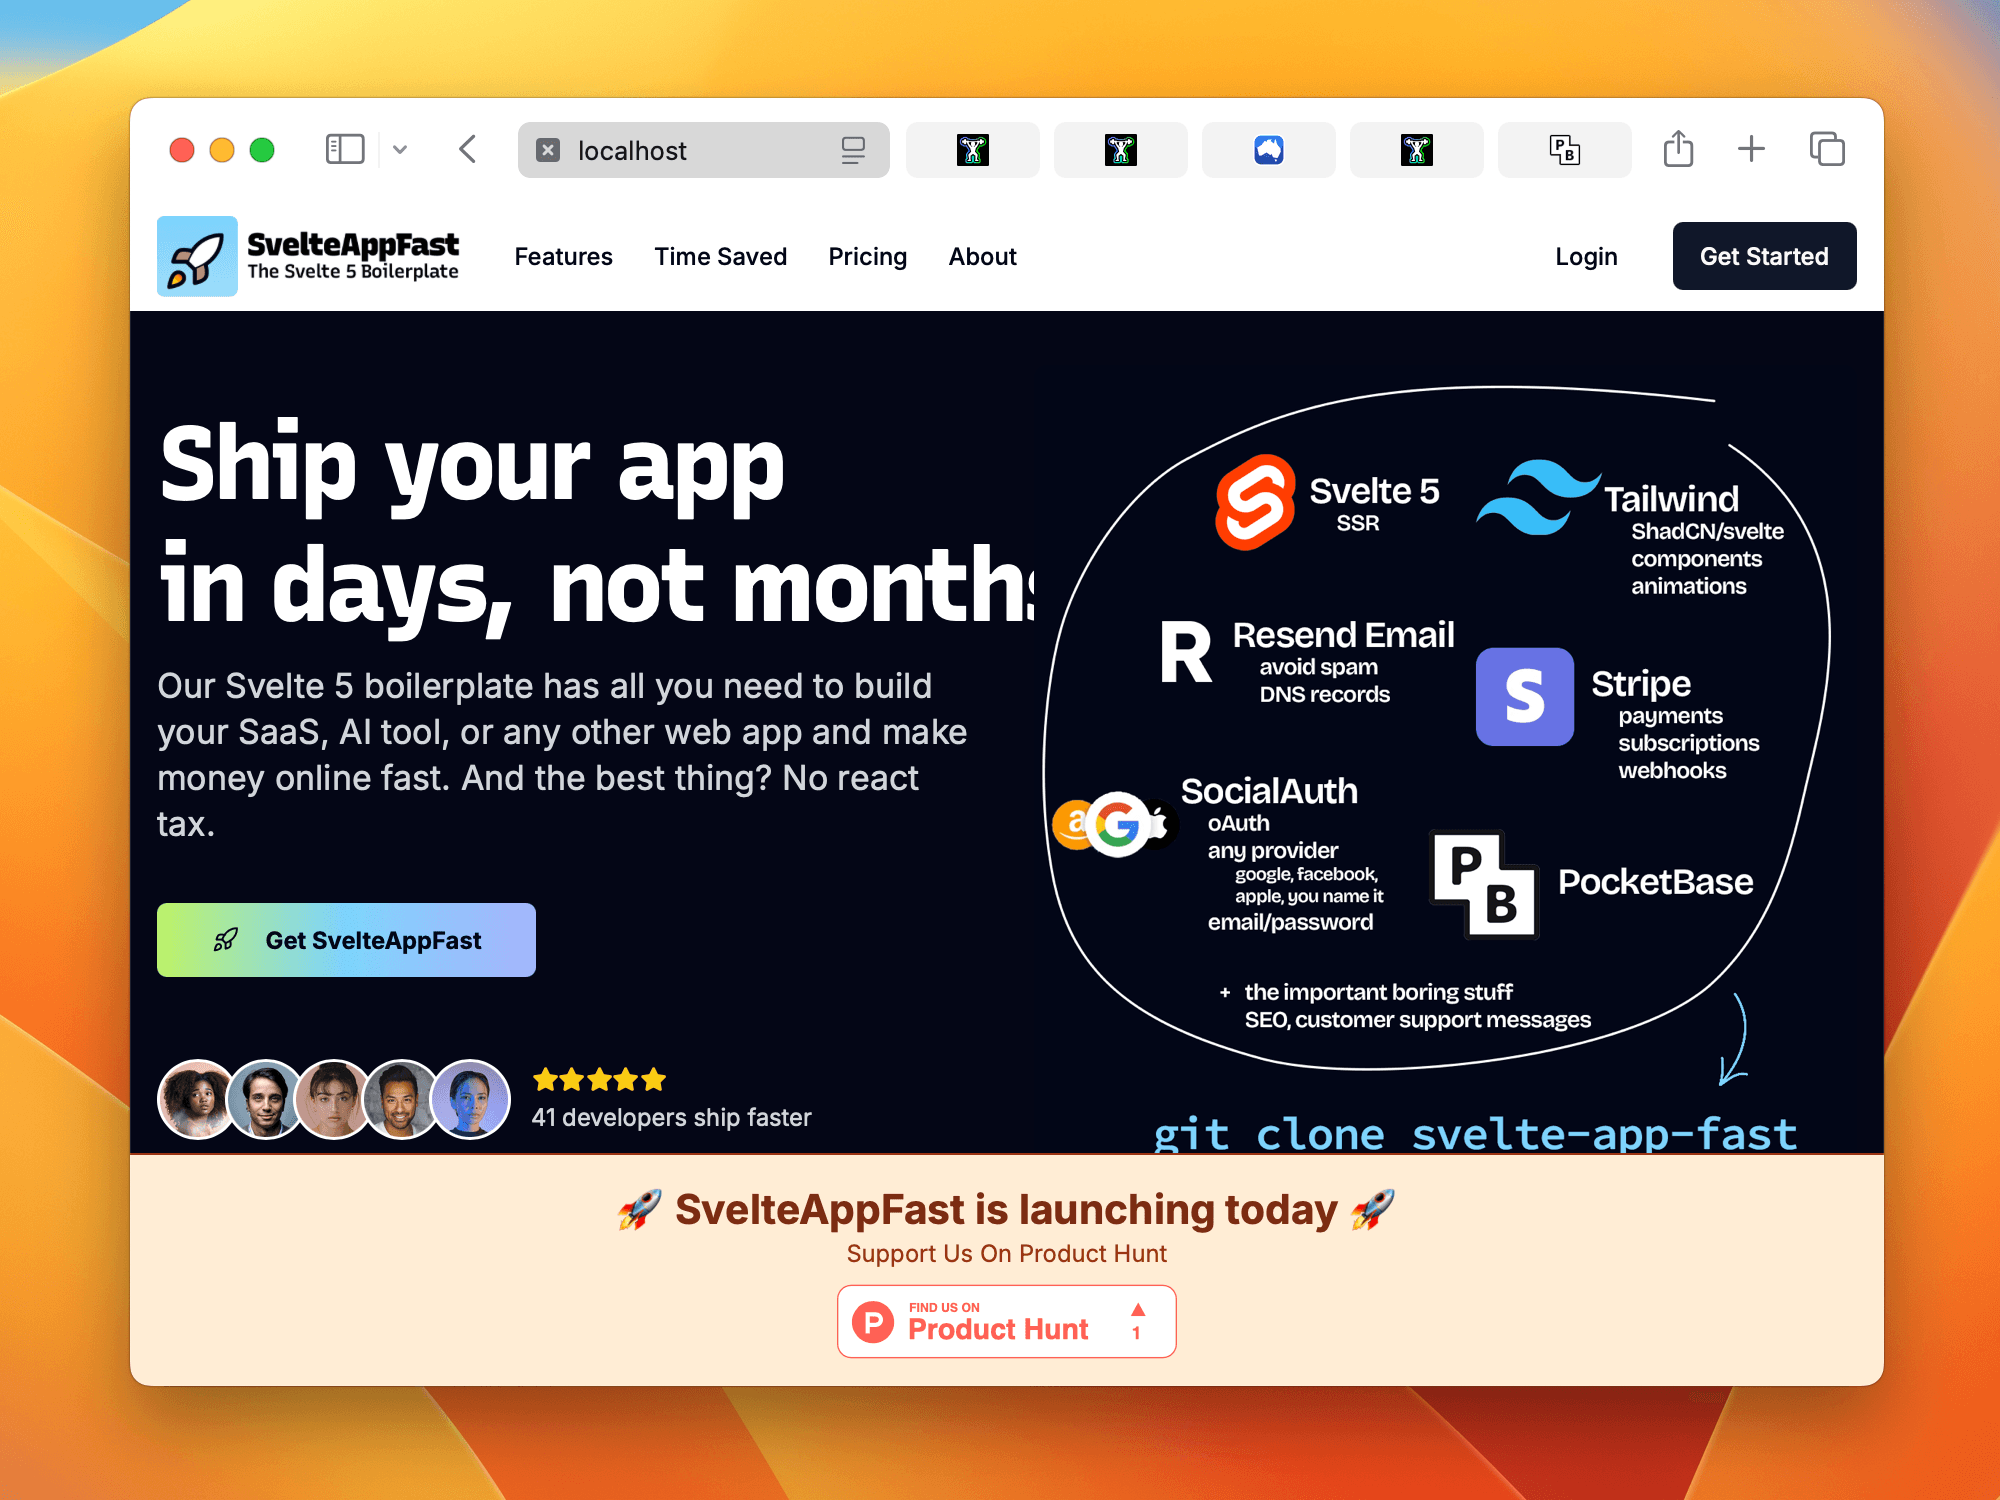
Task: Add a new tab with plus icon
Action: (1751, 149)
